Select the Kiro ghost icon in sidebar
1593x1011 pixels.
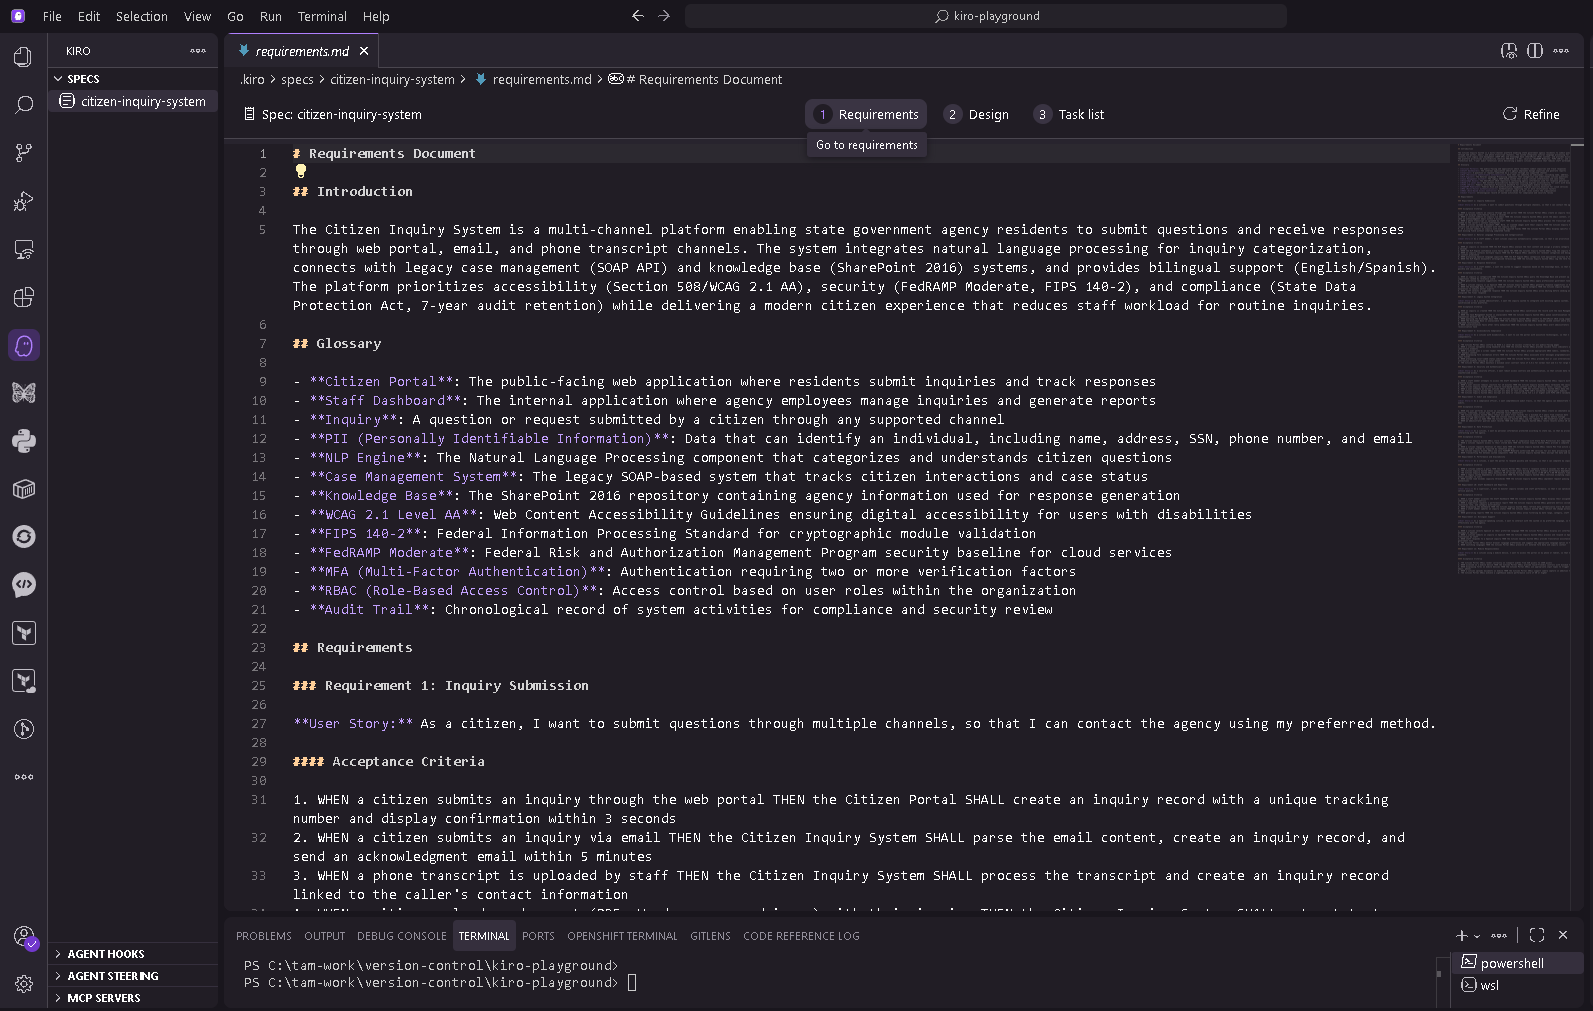point(23,345)
